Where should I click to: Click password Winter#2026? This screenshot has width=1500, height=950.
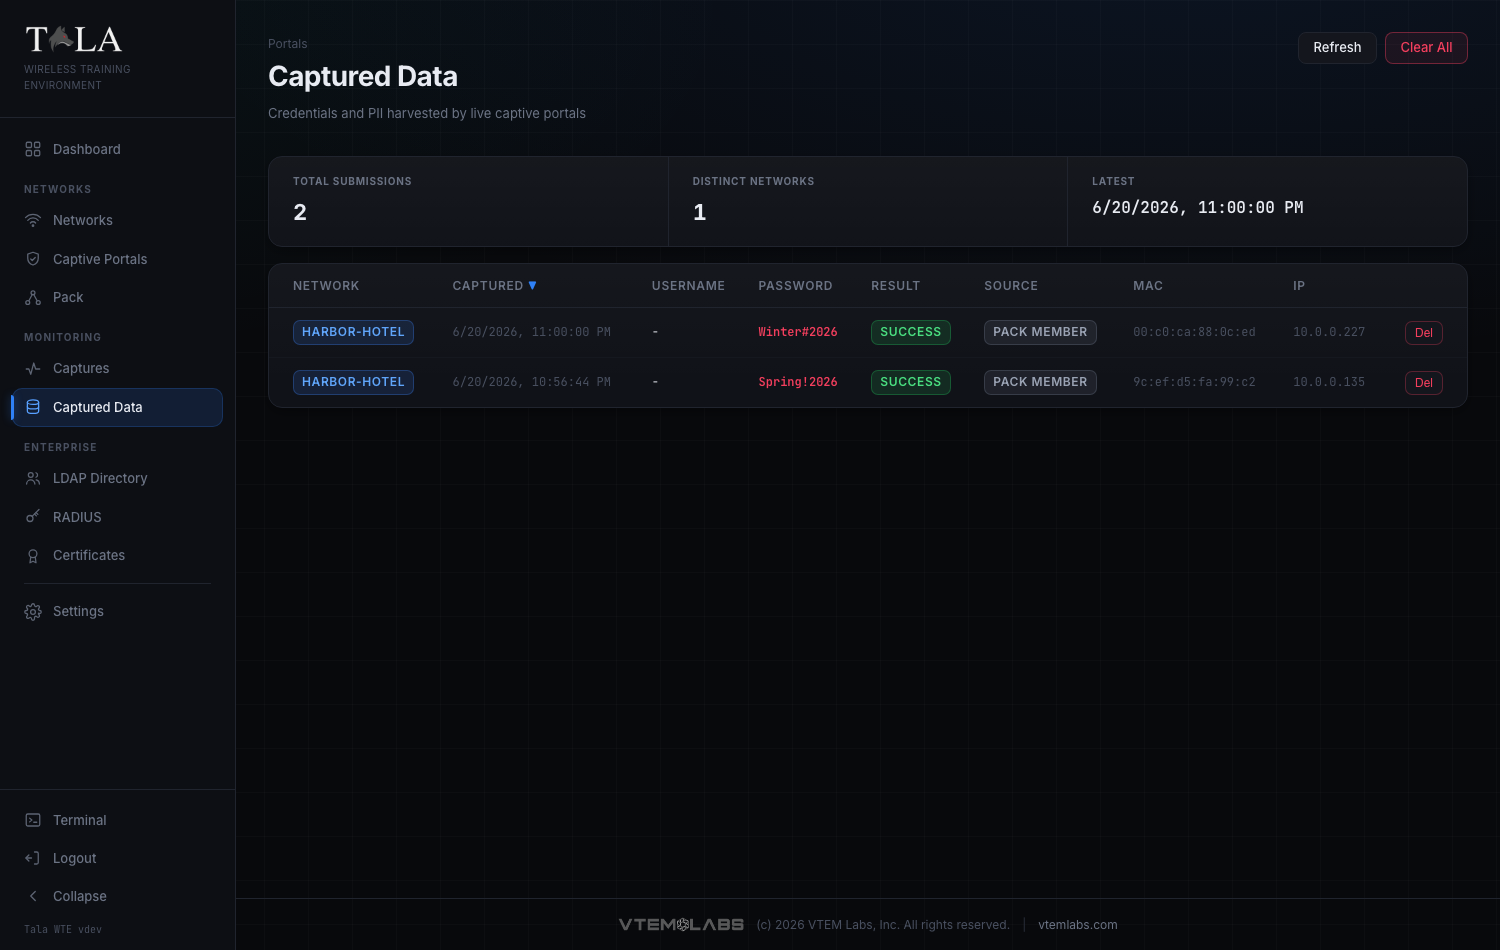point(798,332)
